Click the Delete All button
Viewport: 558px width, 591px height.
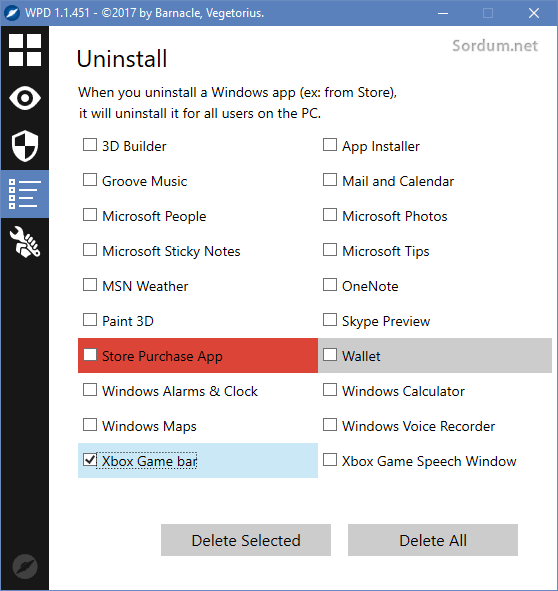click(433, 540)
